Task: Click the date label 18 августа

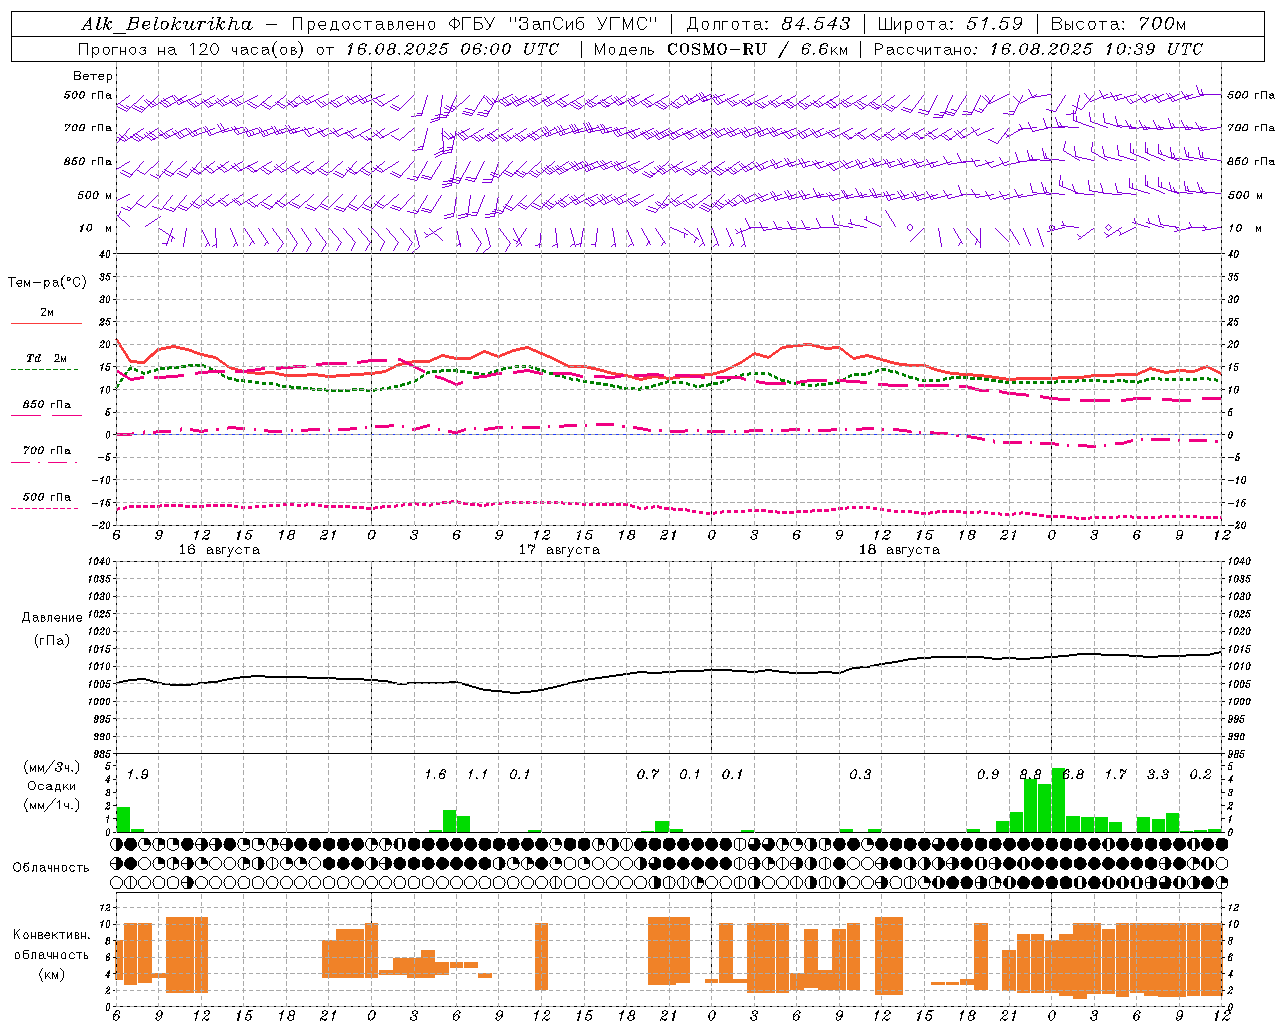Action: [899, 550]
